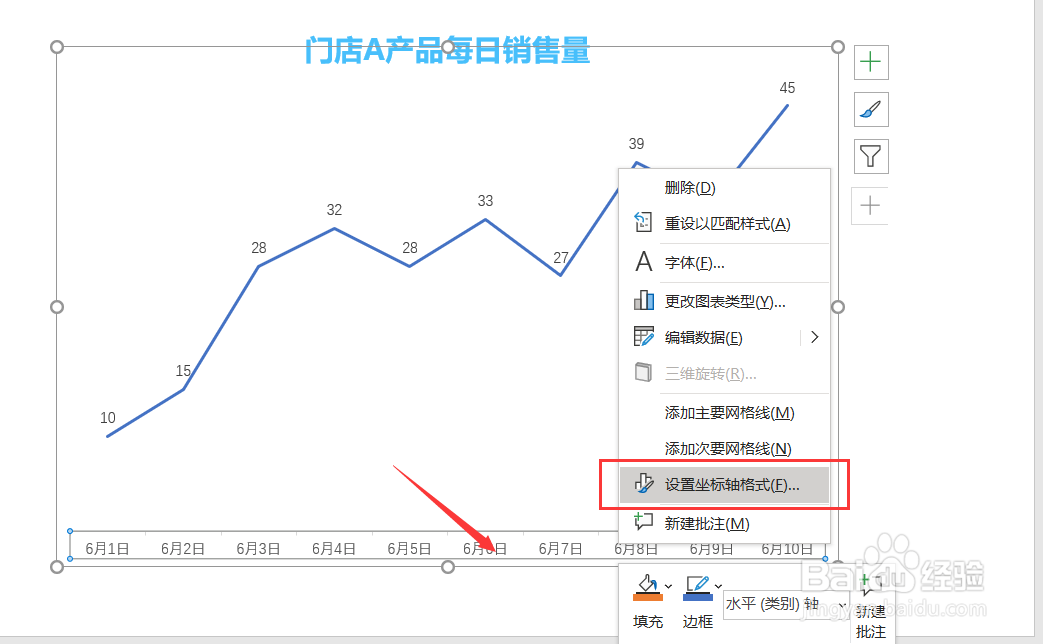1043x644 pixels.
Task: Select 新建批注(M) menu entry
Action: (724, 524)
